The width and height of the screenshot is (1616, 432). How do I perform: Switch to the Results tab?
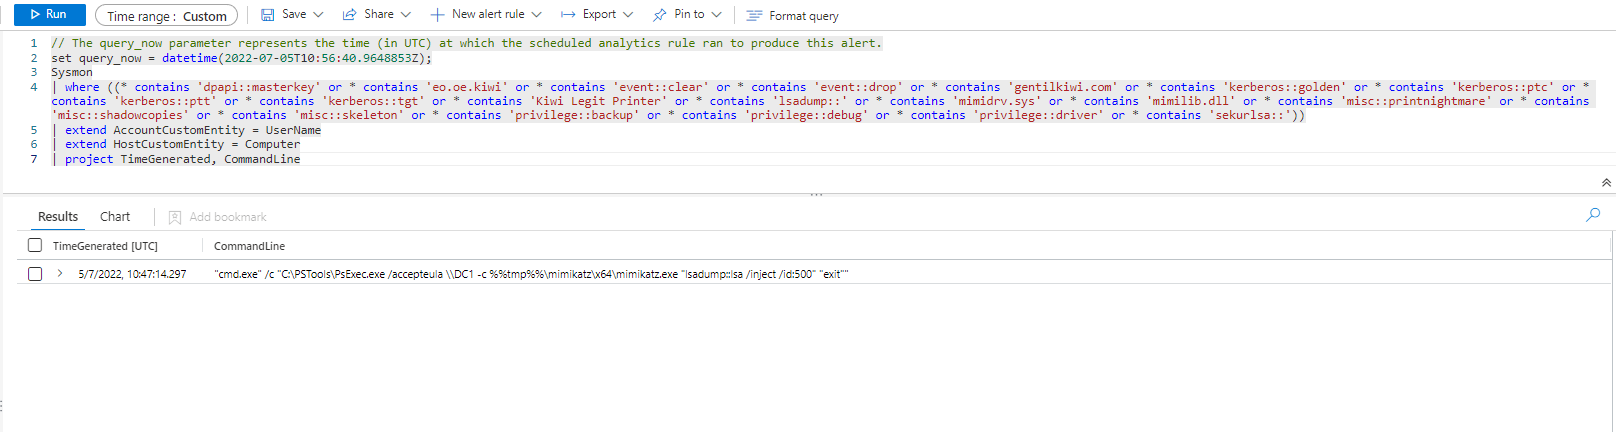[x=58, y=217]
